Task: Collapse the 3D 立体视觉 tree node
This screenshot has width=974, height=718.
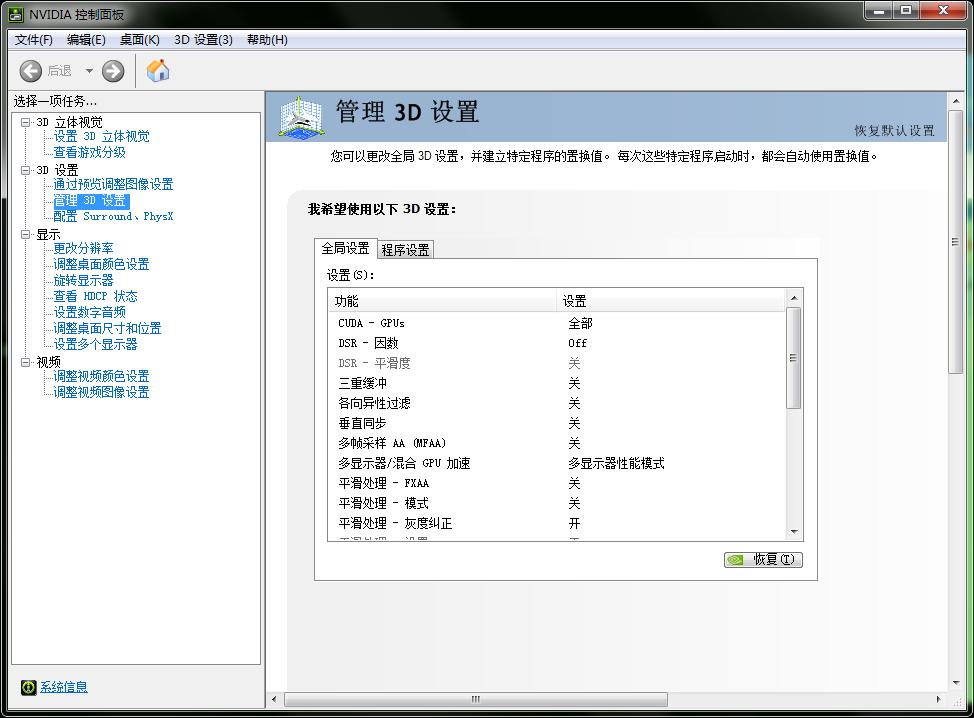Action: [26, 122]
